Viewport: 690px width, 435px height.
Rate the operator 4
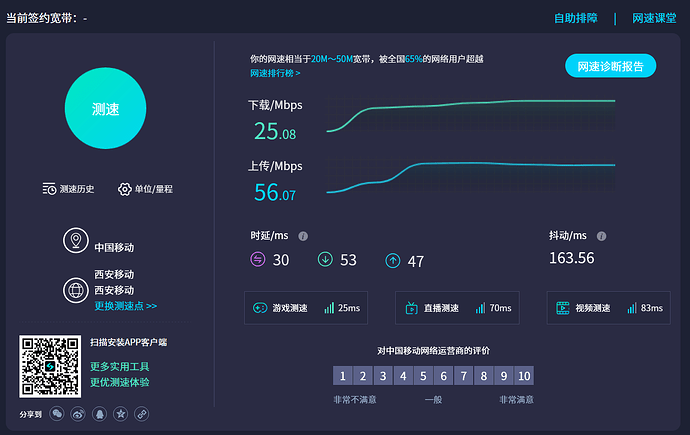[x=403, y=376]
